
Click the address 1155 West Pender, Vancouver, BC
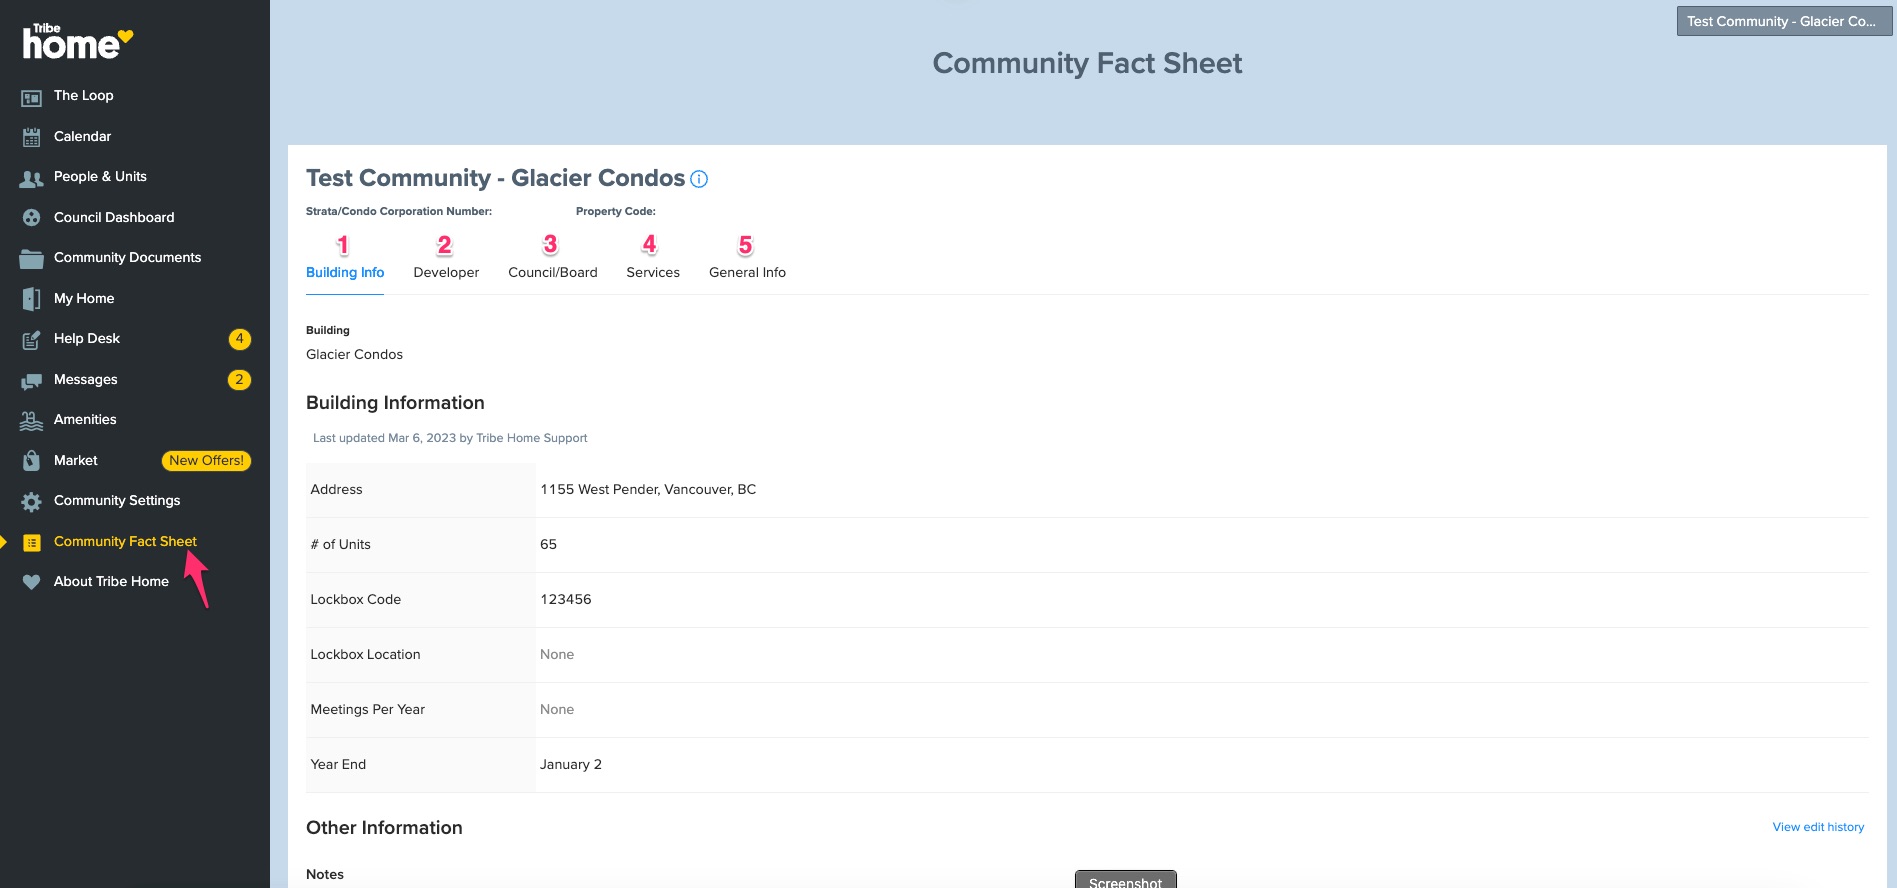648,489
